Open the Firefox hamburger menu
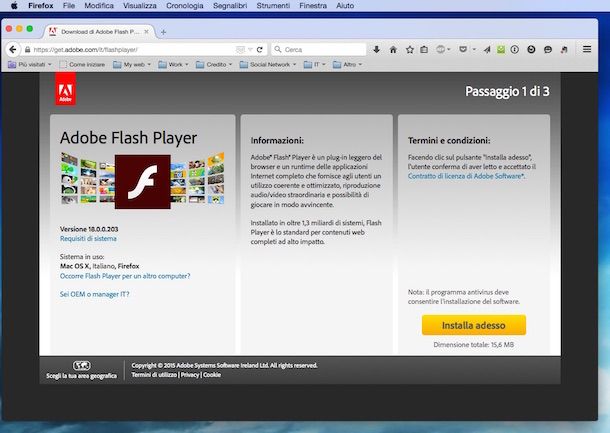610x433 pixels. pos(587,49)
